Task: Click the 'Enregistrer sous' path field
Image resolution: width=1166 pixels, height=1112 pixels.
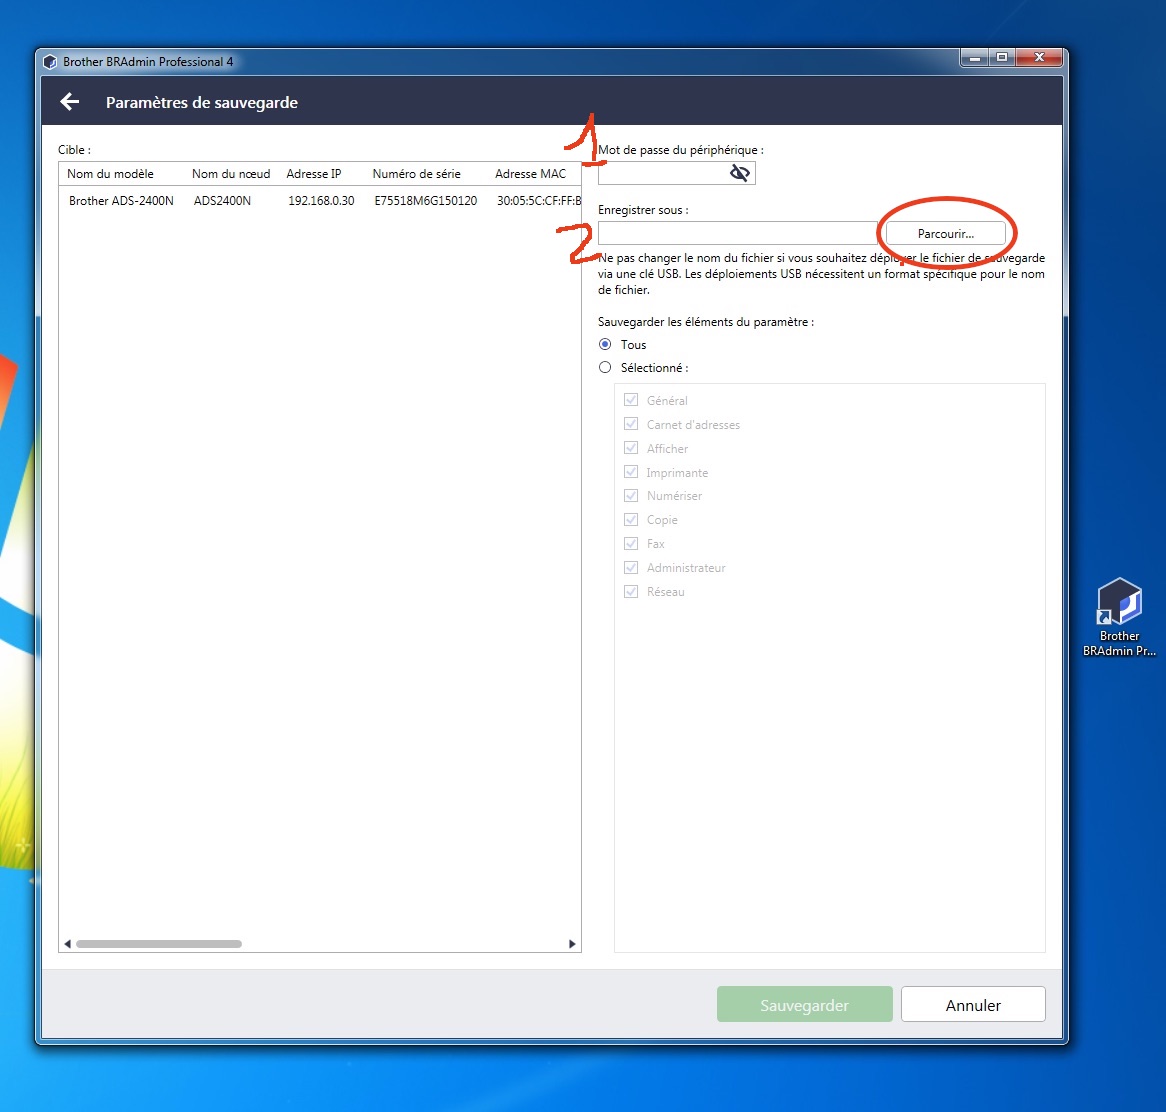Action: click(736, 233)
